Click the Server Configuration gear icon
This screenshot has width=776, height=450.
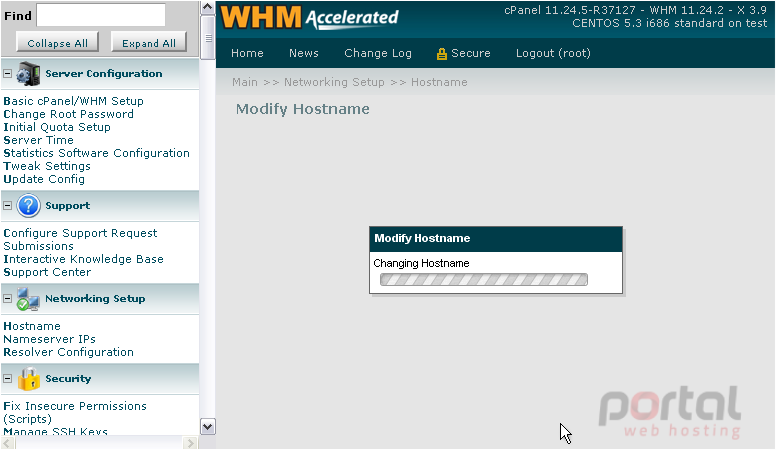click(28, 74)
